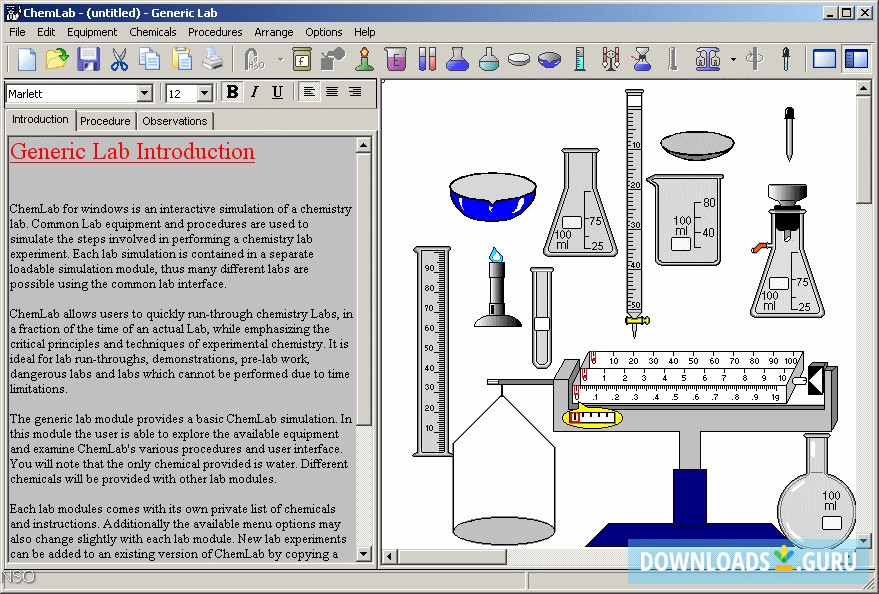Viewport: 879px width, 594px height.
Task: Open the Equipment menu
Action: [x=92, y=32]
